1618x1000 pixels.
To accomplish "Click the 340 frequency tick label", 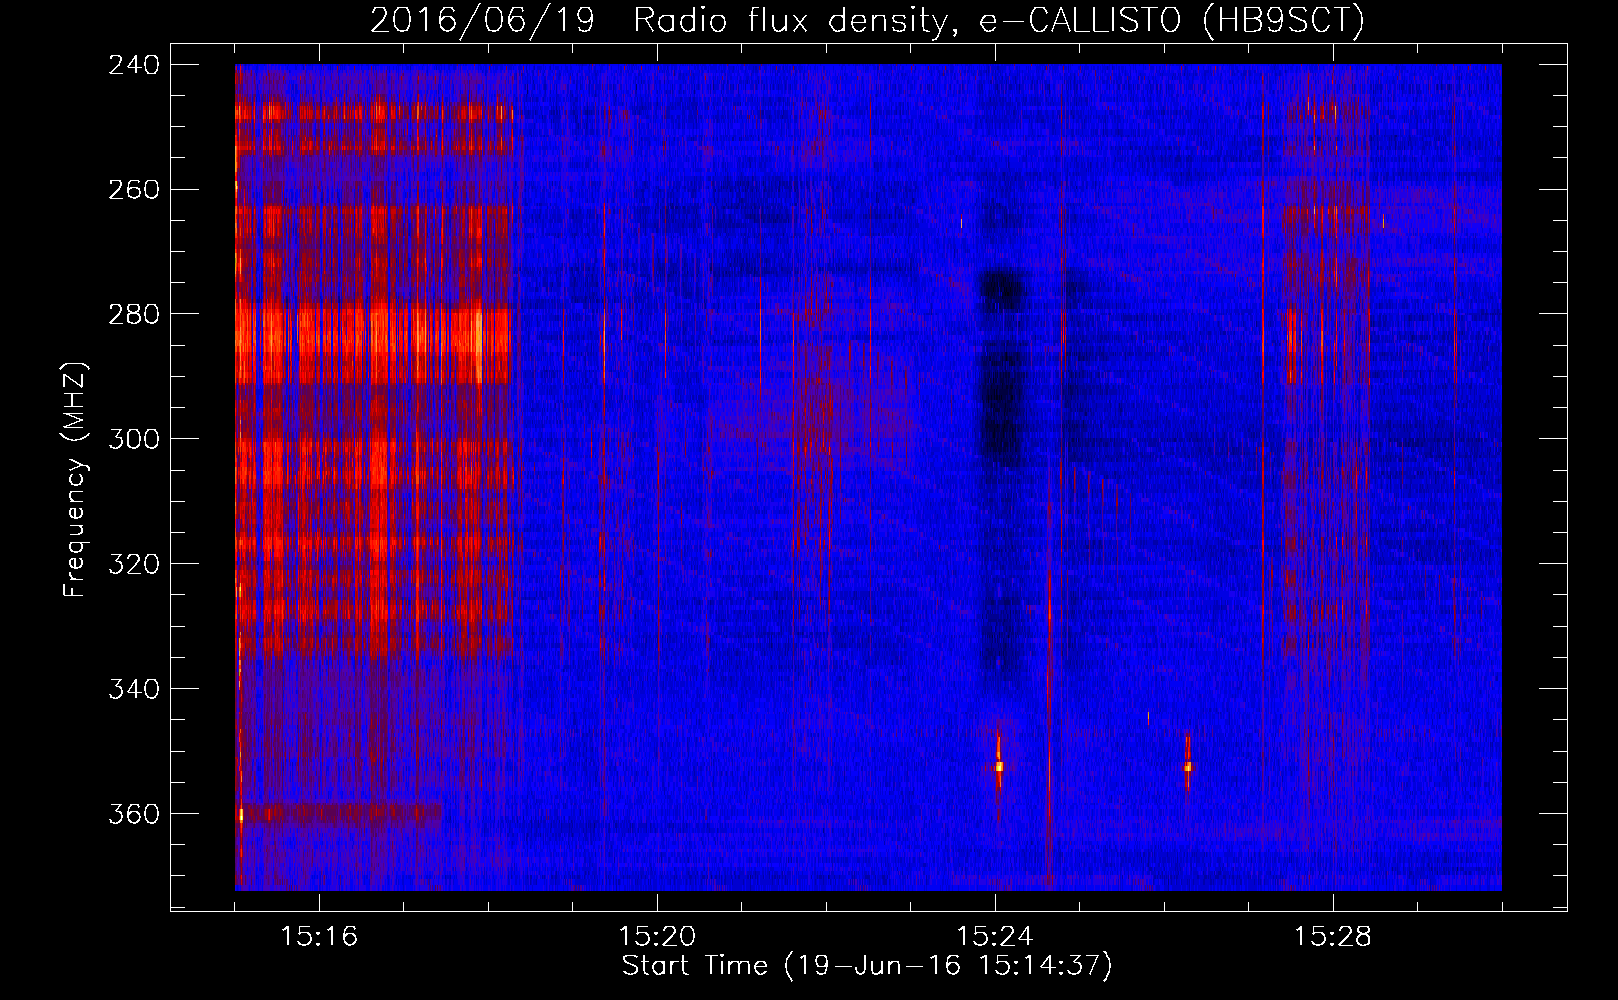I will point(134,690).
